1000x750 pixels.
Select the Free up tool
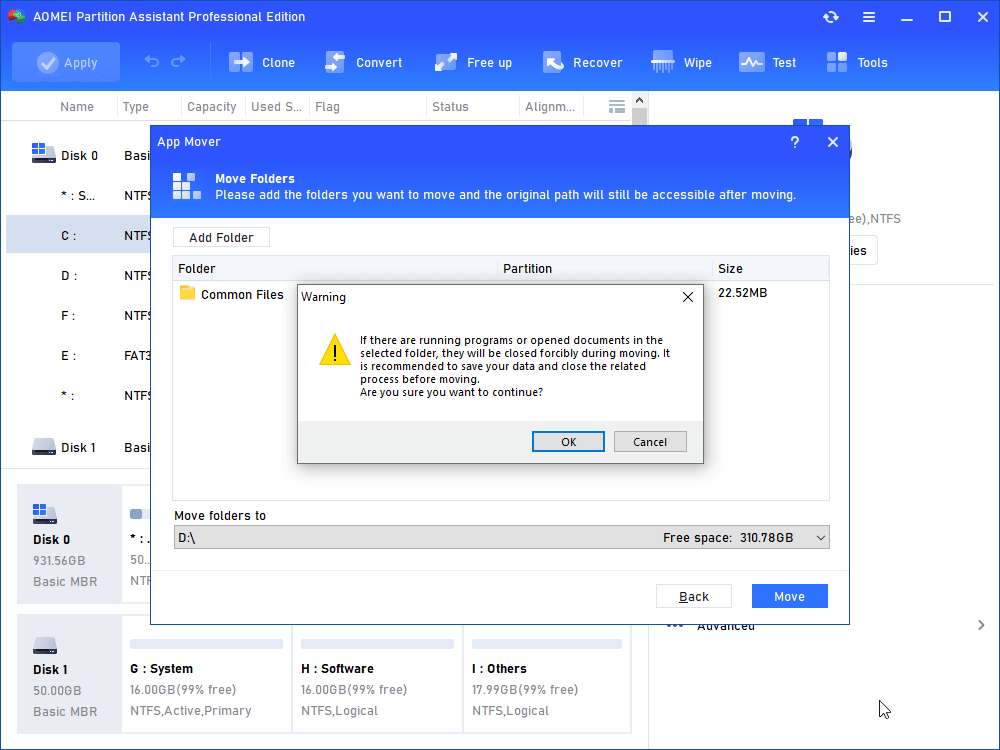(446, 62)
